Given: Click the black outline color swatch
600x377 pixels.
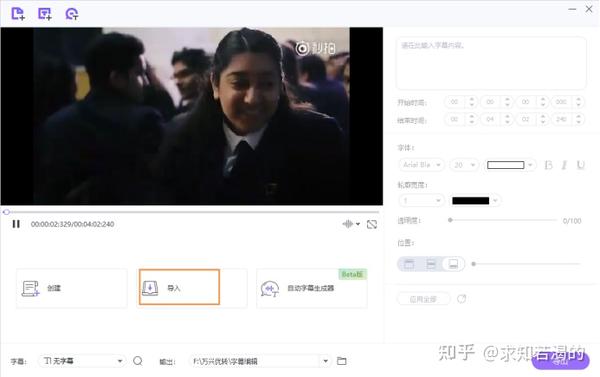Looking at the screenshot, I should coord(470,201).
